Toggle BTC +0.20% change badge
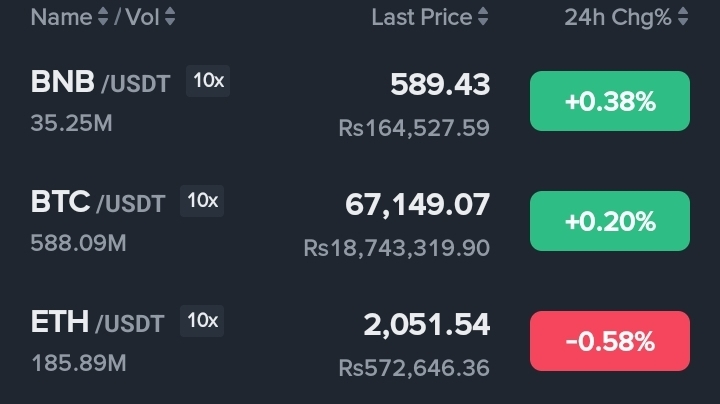This screenshot has width=720, height=404. [610, 221]
